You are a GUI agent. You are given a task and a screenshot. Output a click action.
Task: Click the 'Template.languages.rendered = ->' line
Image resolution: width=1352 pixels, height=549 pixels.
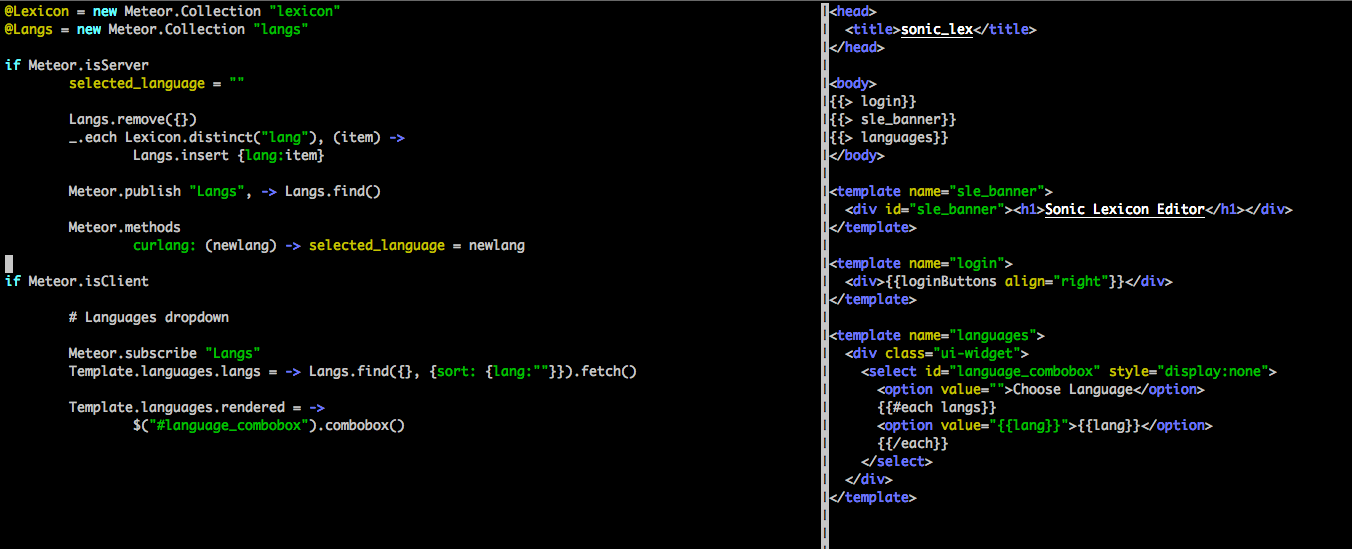click(x=196, y=407)
